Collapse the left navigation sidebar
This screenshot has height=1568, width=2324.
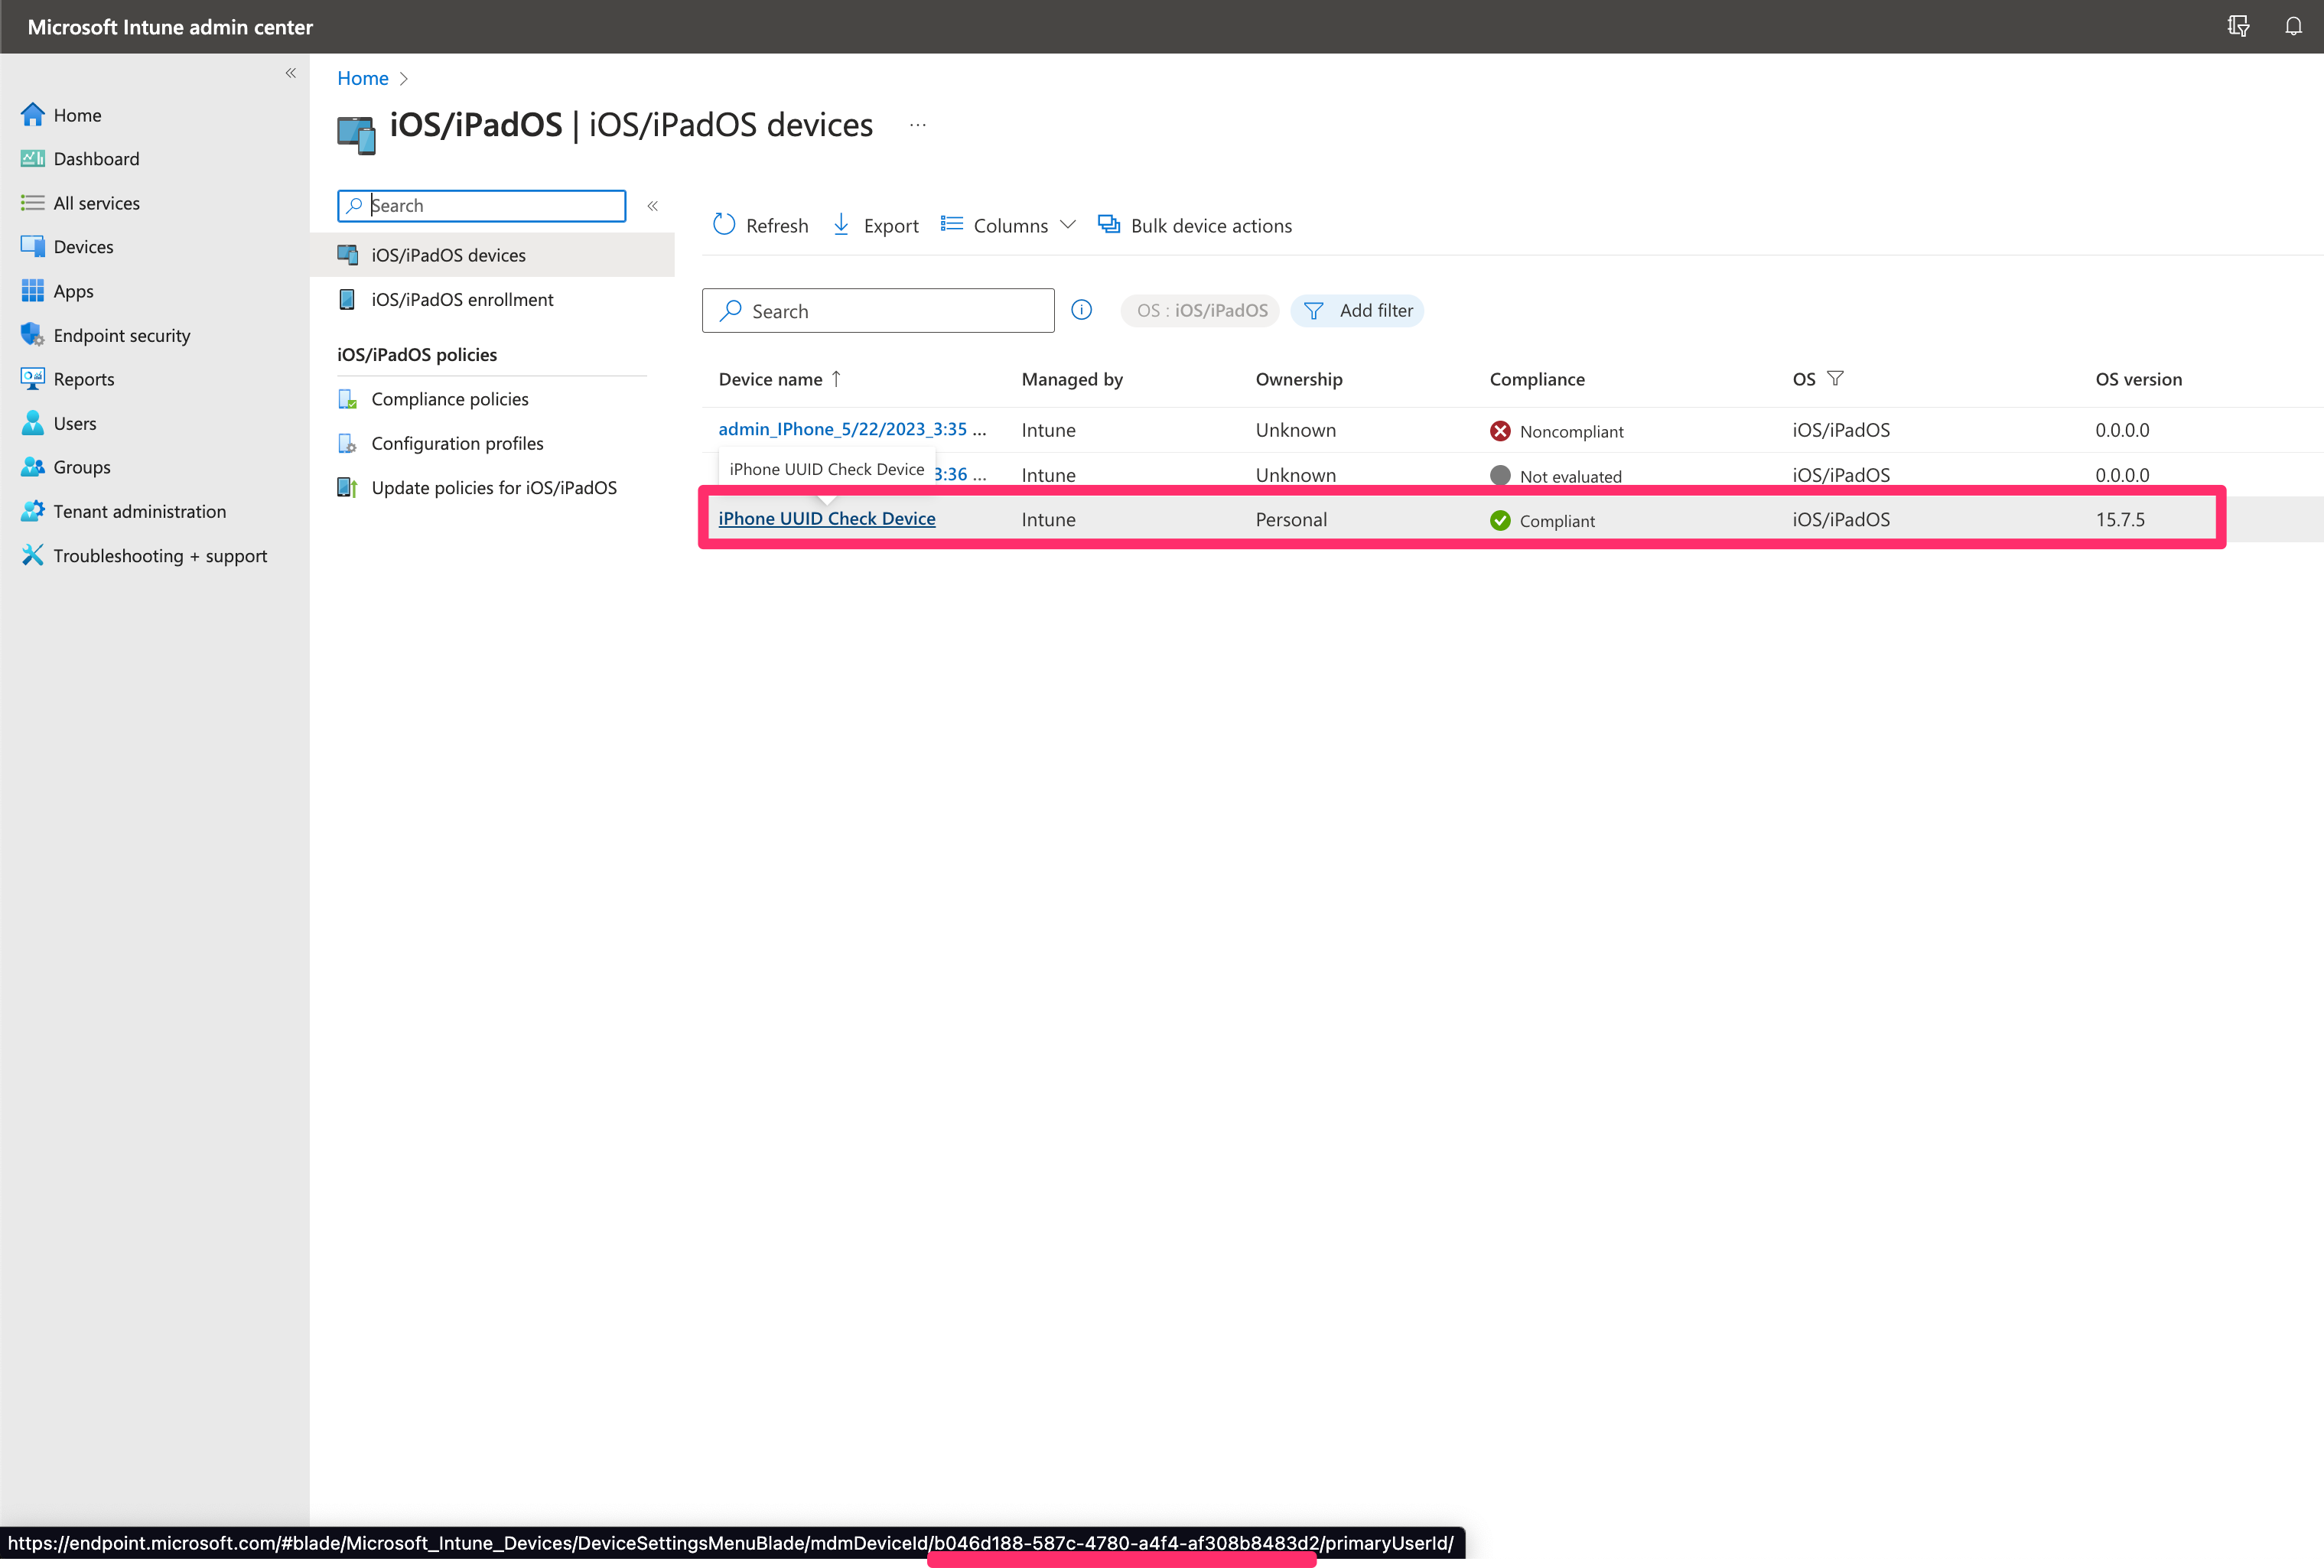pos(291,73)
